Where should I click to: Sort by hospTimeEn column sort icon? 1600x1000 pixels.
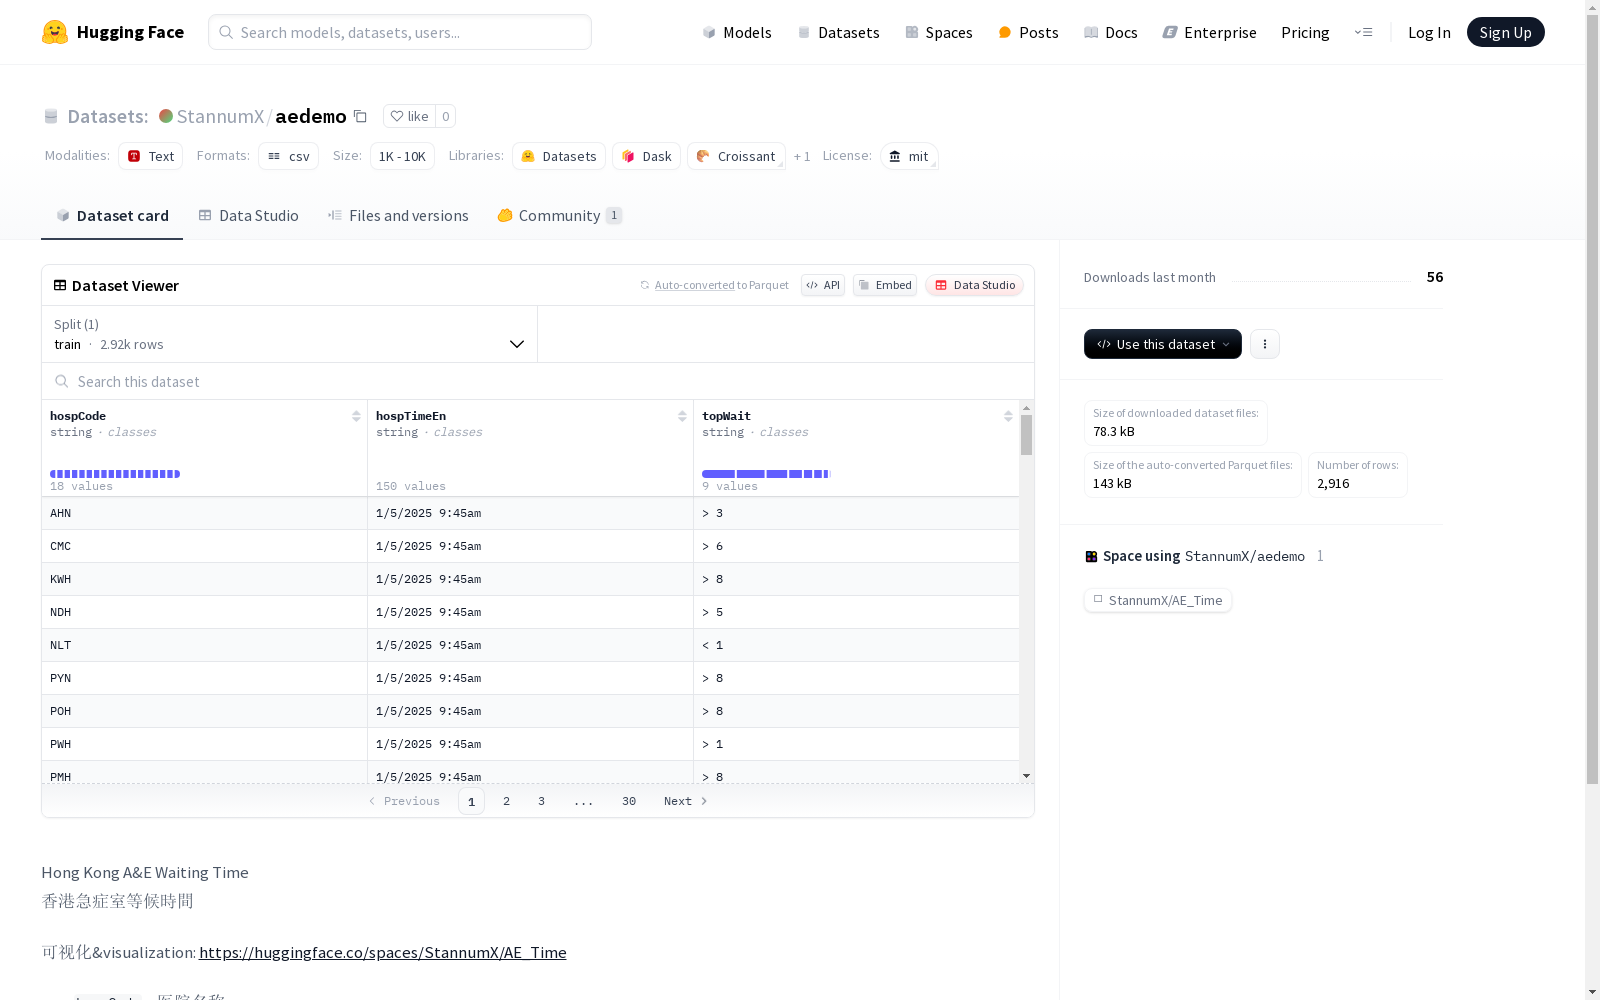point(682,416)
